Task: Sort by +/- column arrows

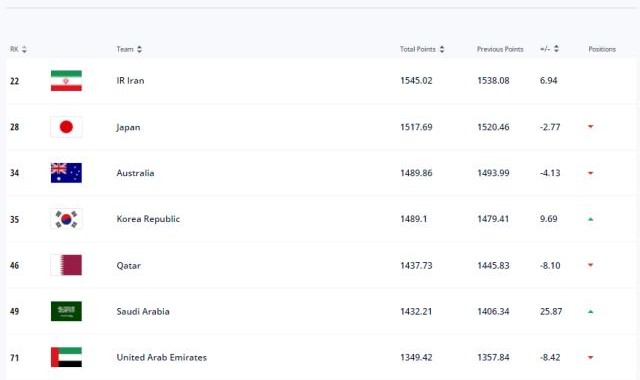Action: 556,49
